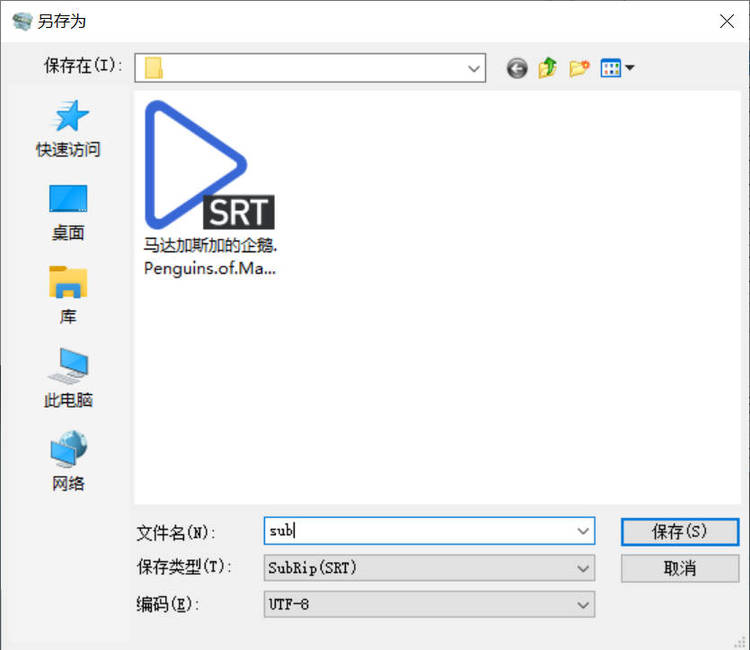Open Network (网络) location
750x650 pixels.
click(x=68, y=461)
